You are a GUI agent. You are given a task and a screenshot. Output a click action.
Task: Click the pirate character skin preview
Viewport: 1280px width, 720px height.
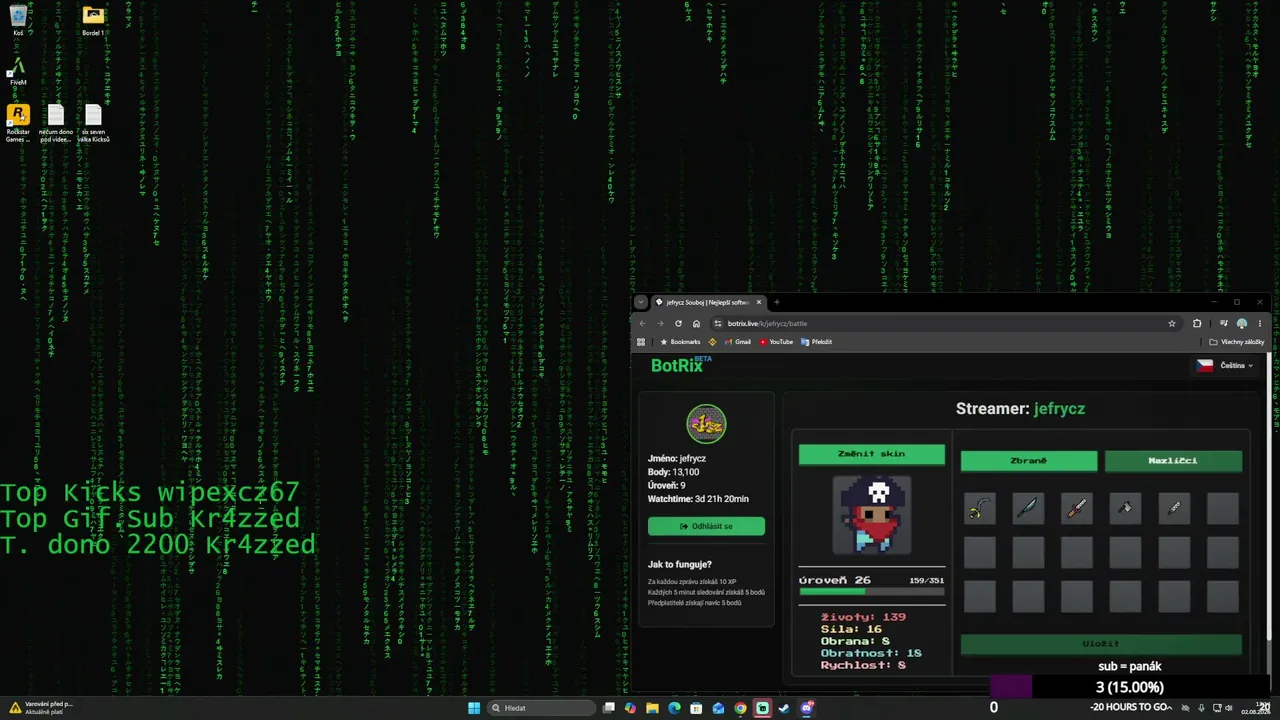(x=872, y=515)
